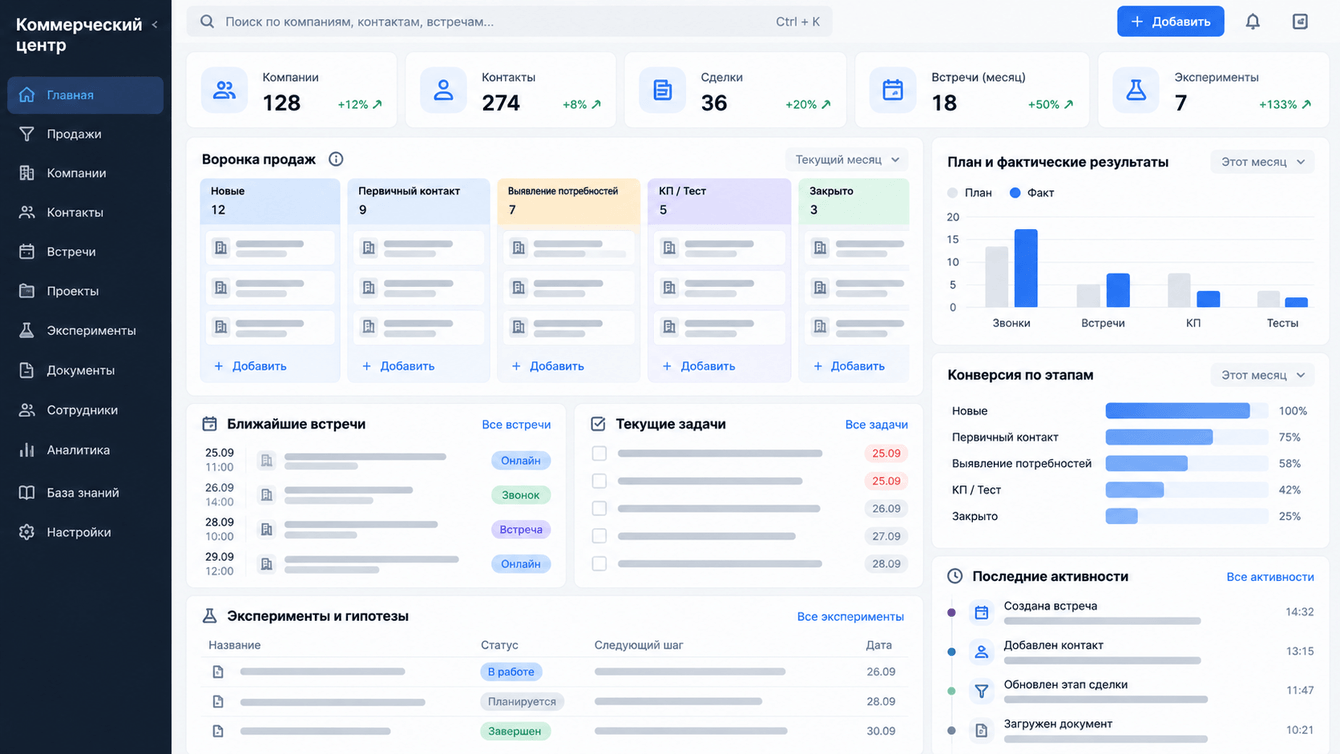Open the Все эксперименты link
The height and width of the screenshot is (754, 1340).
pos(850,616)
